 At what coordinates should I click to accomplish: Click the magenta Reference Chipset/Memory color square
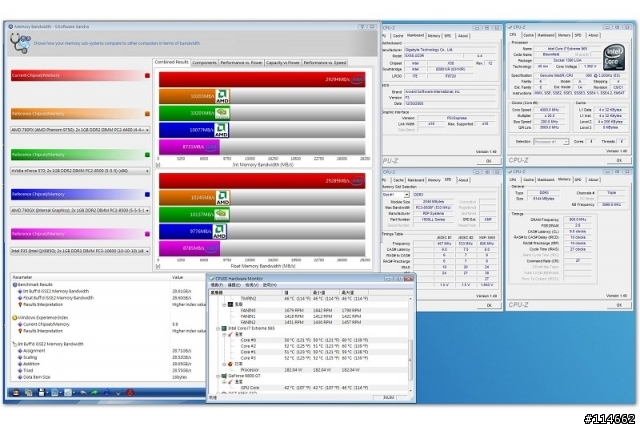click(x=147, y=234)
